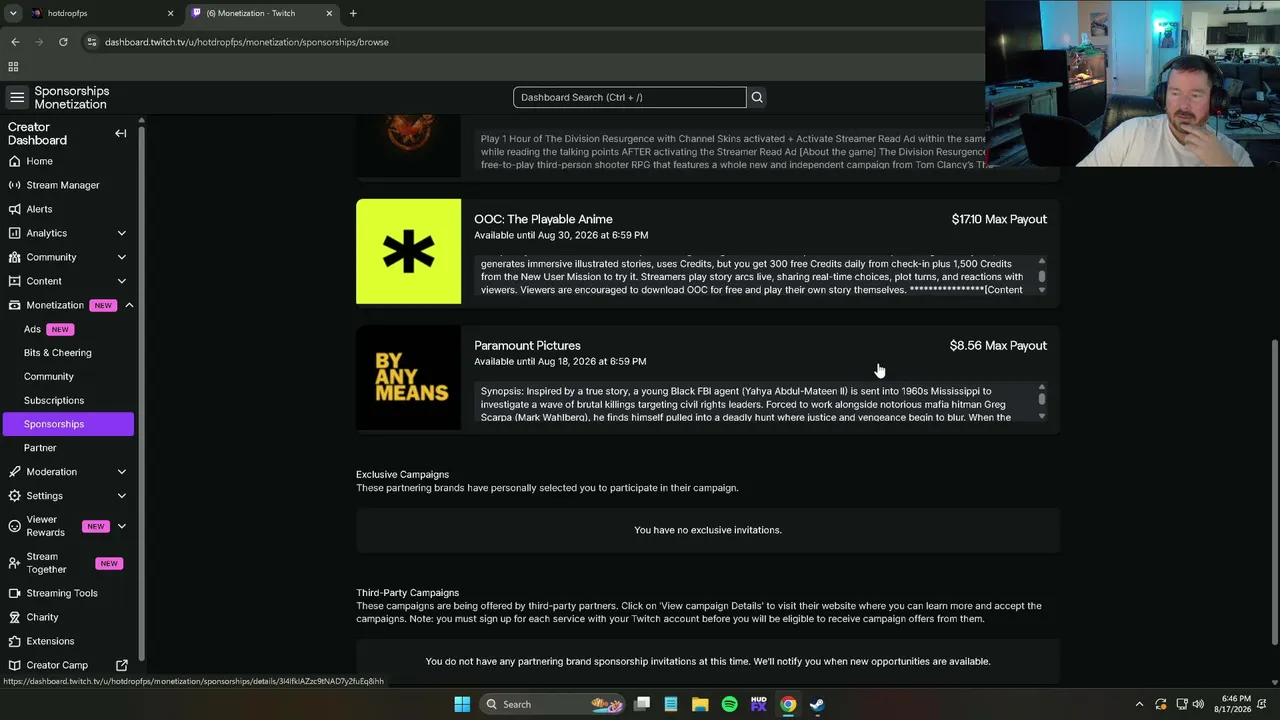The height and width of the screenshot is (720, 1280).
Task: Show hidden system tray icons
Action: pyautogui.click(x=1139, y=704)
